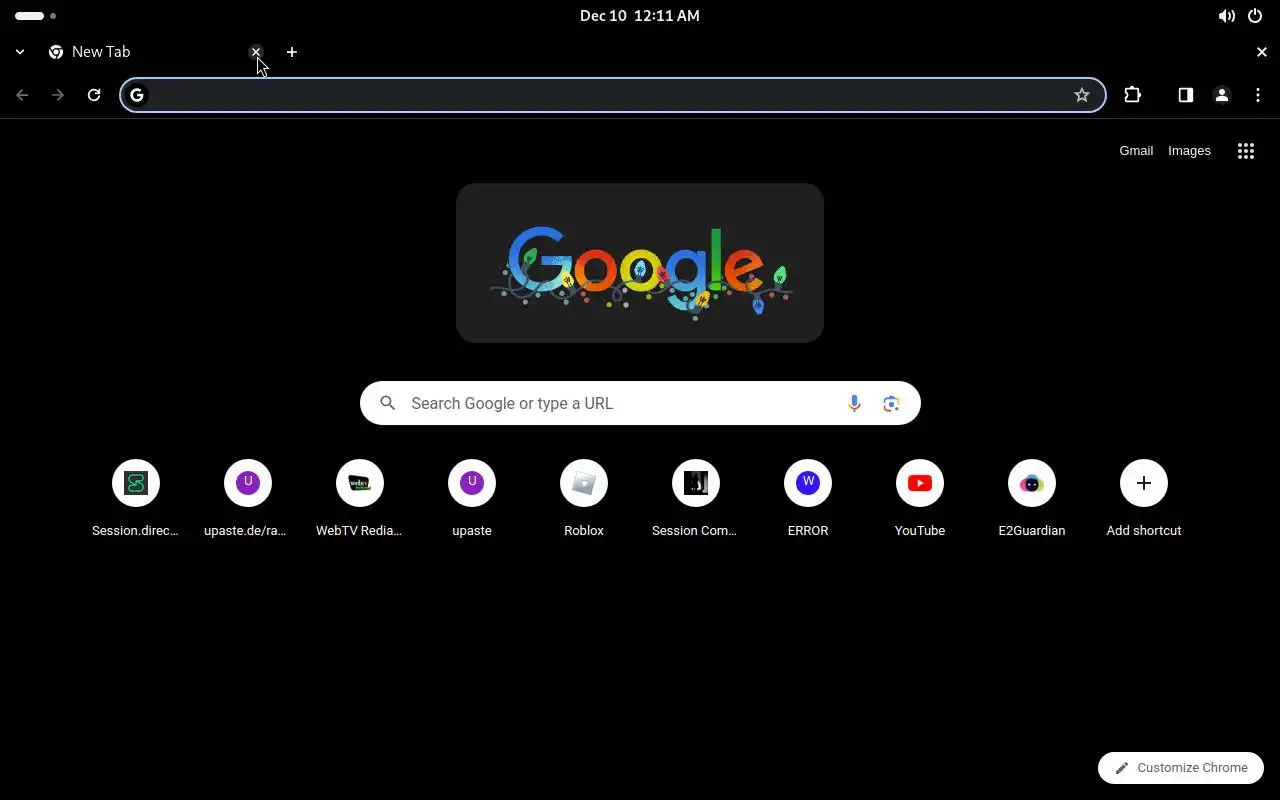The height and width of the screenshot is (800, 1280).
Task: Open the profile avatar icon
Action: point(1221,95)
